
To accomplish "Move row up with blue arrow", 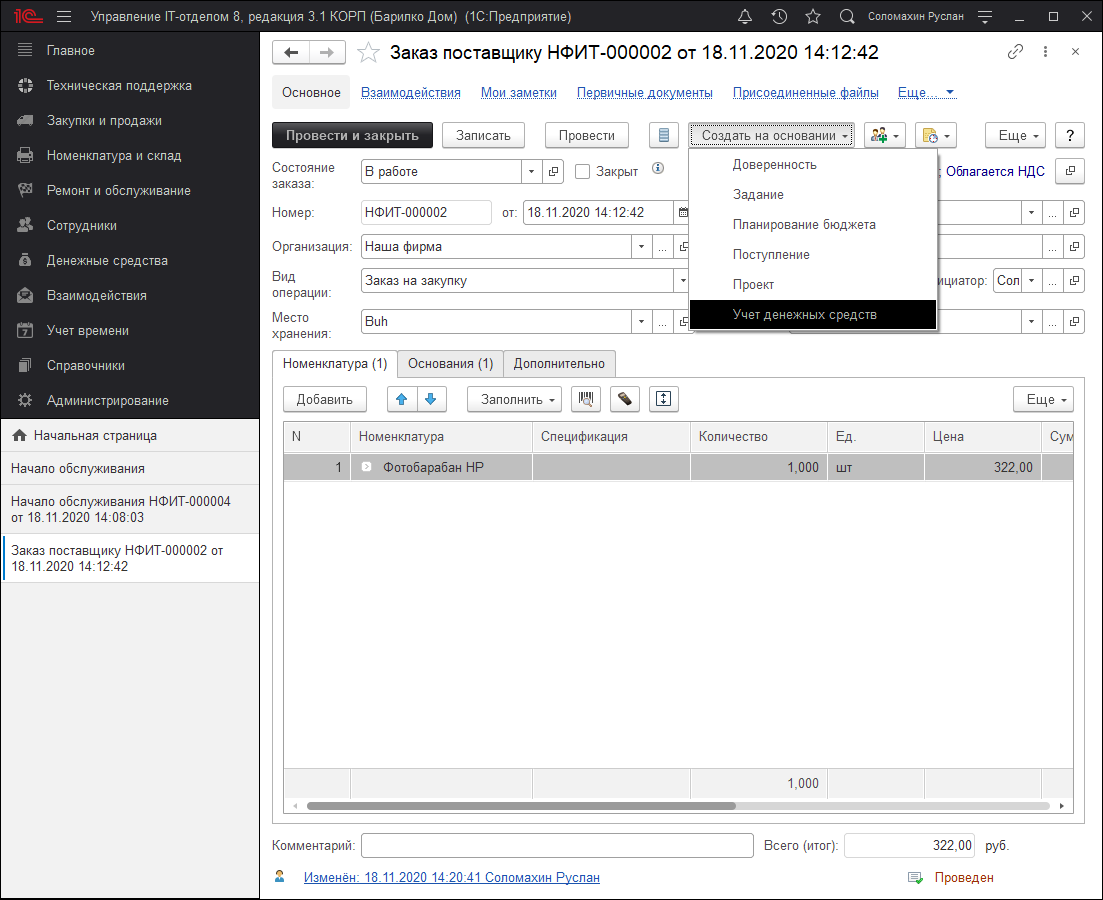I will [x=402, y=399].
